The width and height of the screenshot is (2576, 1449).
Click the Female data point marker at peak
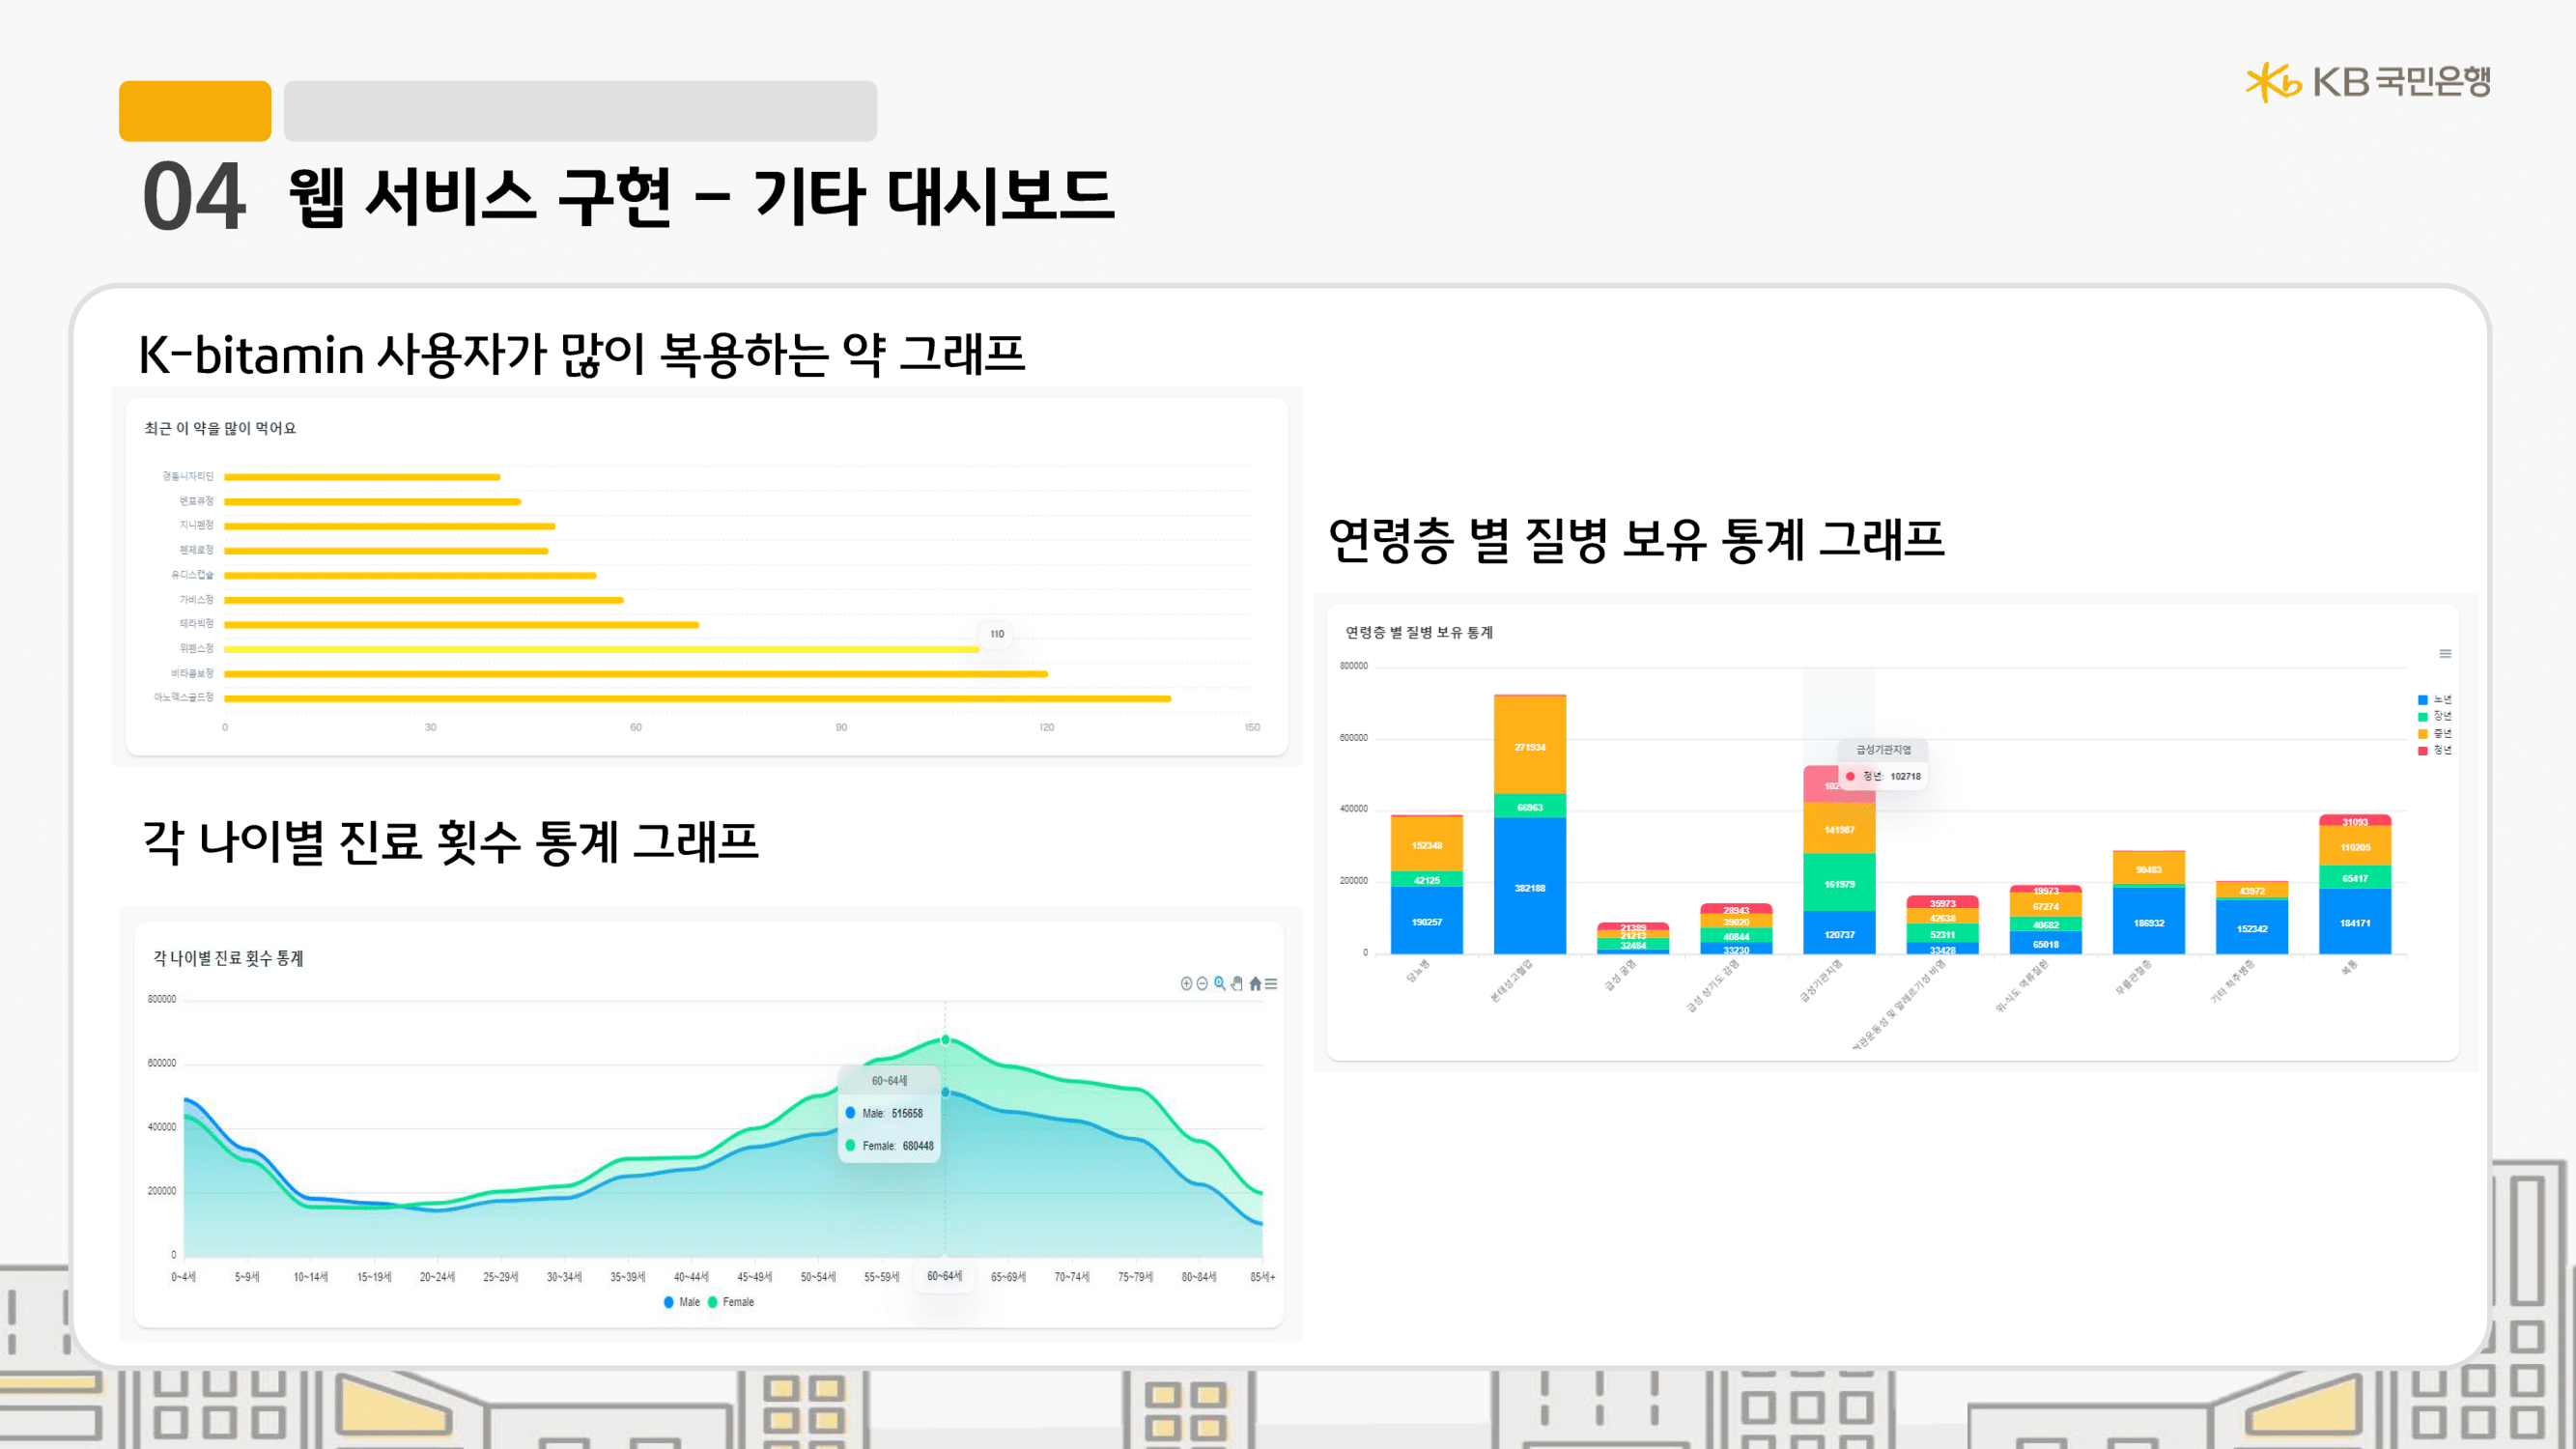(x=945, y=1040)
